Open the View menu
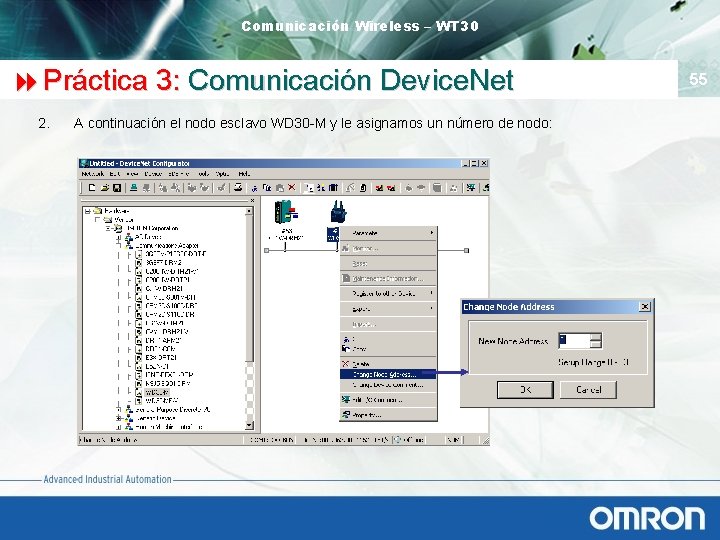This screenshot has width=720, height=540. 132,174
